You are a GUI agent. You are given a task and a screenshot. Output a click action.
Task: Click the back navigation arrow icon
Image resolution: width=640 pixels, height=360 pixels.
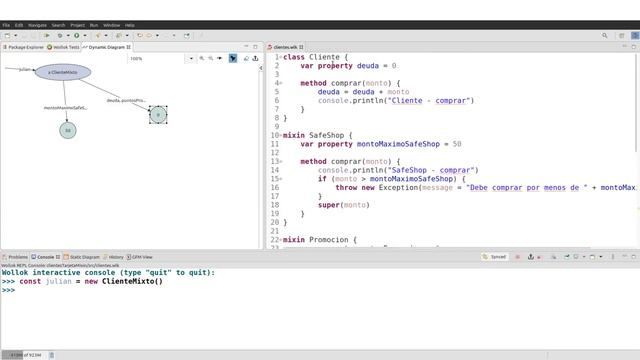click(140, 36)
